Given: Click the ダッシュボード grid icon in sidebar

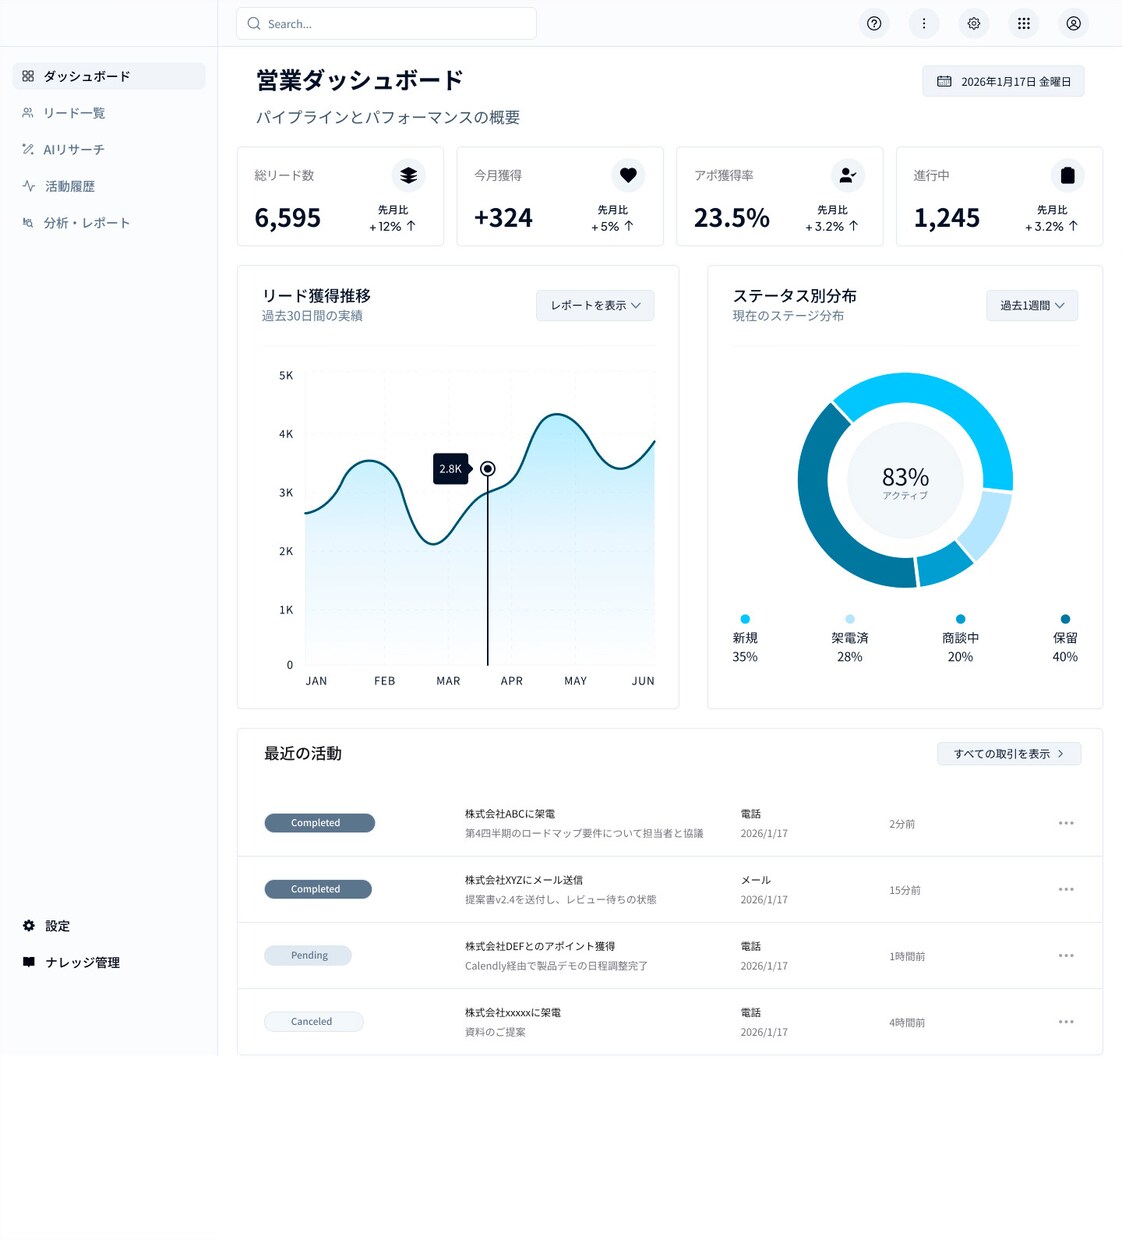Looking at the screenshot, I should click(x=28, y=76).
